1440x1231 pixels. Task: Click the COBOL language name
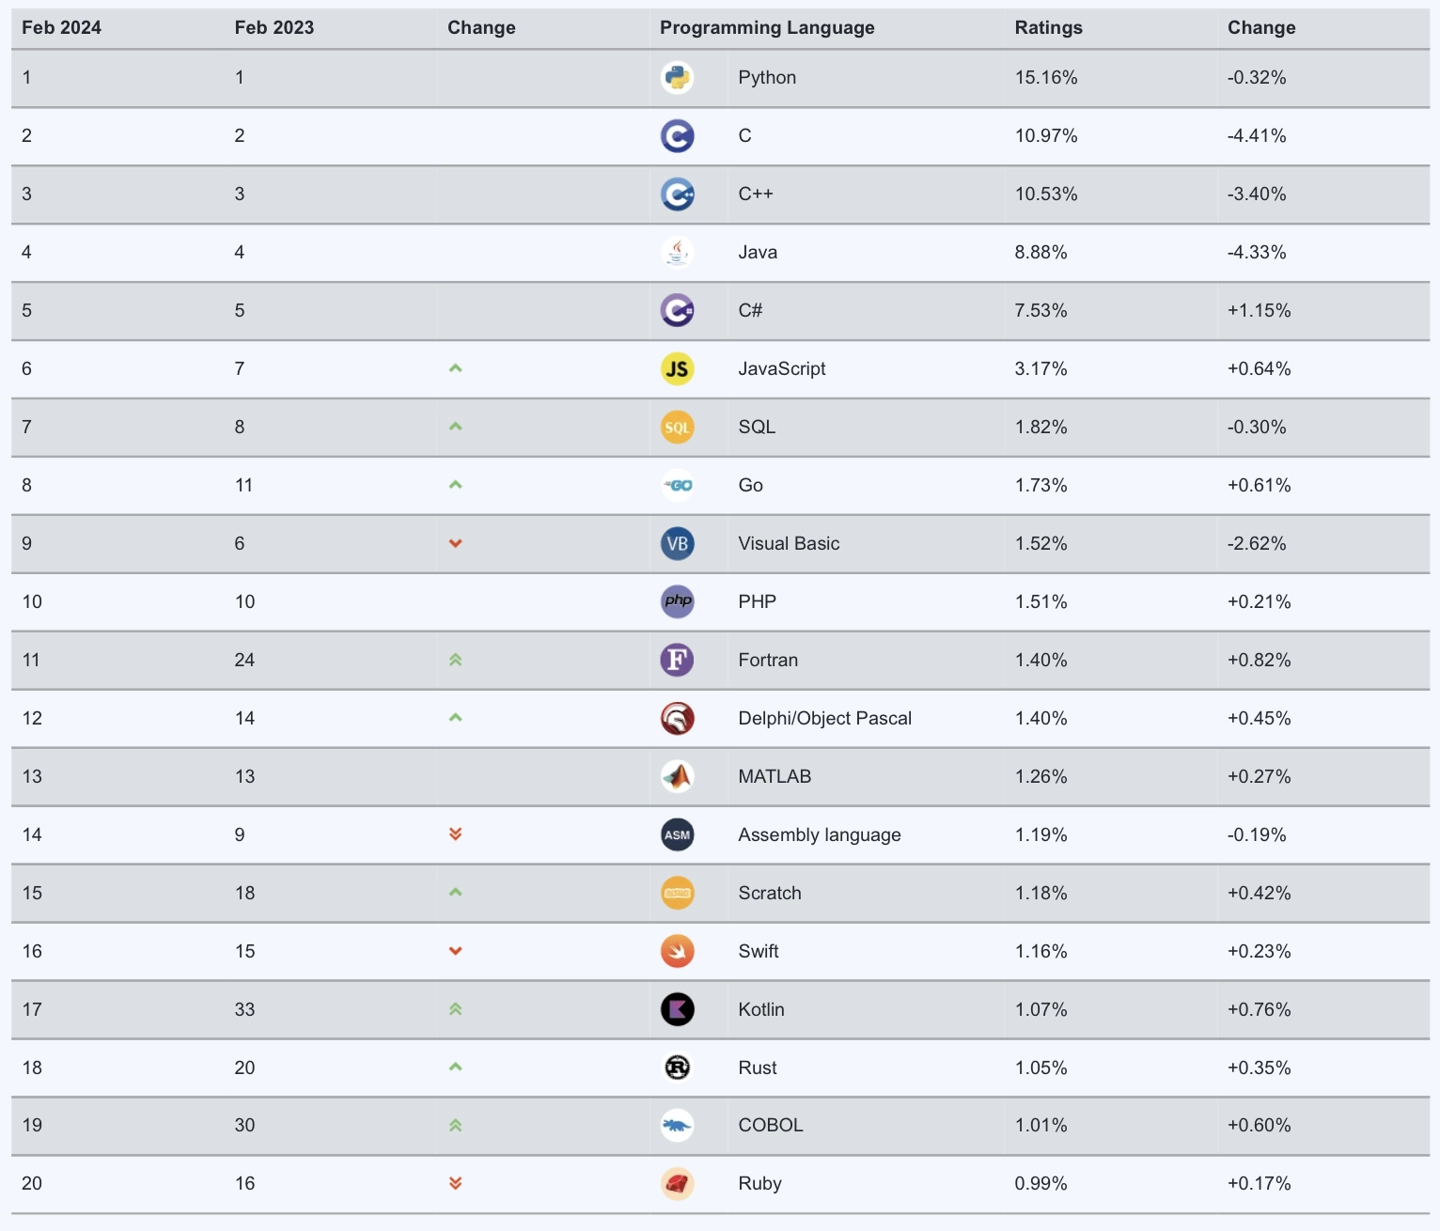point(770,1125)
